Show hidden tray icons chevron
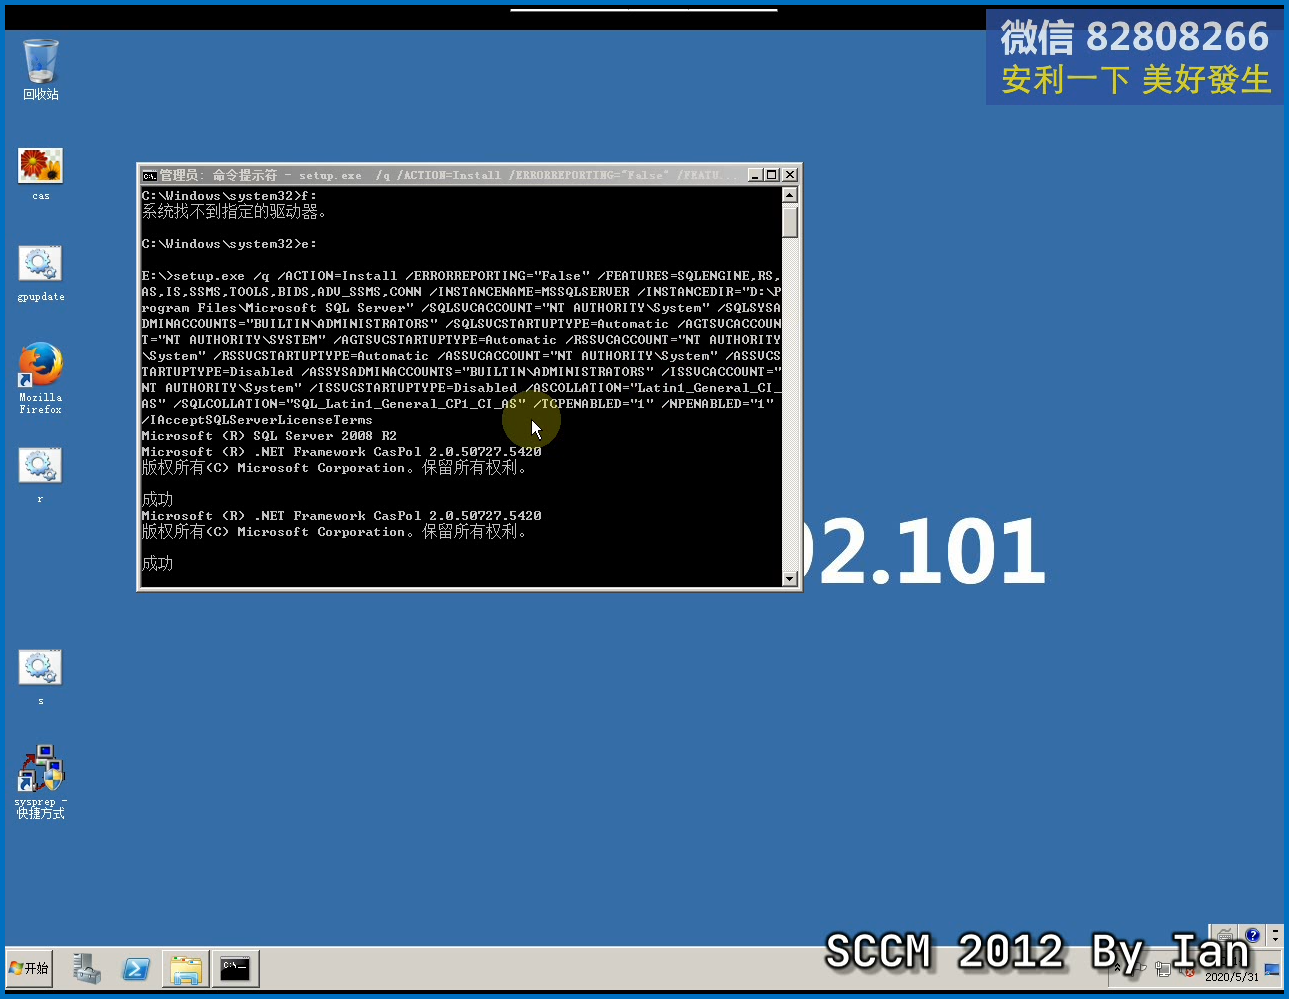 1117,967
